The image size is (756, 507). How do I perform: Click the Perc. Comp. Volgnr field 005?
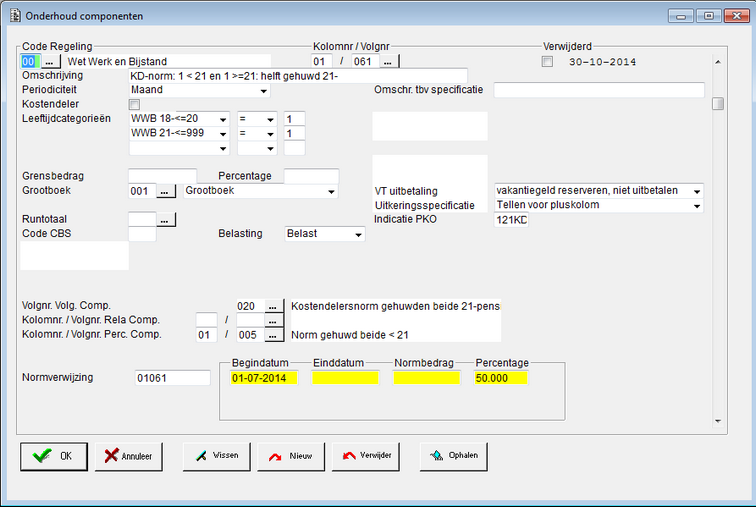(x=250, y=335)
